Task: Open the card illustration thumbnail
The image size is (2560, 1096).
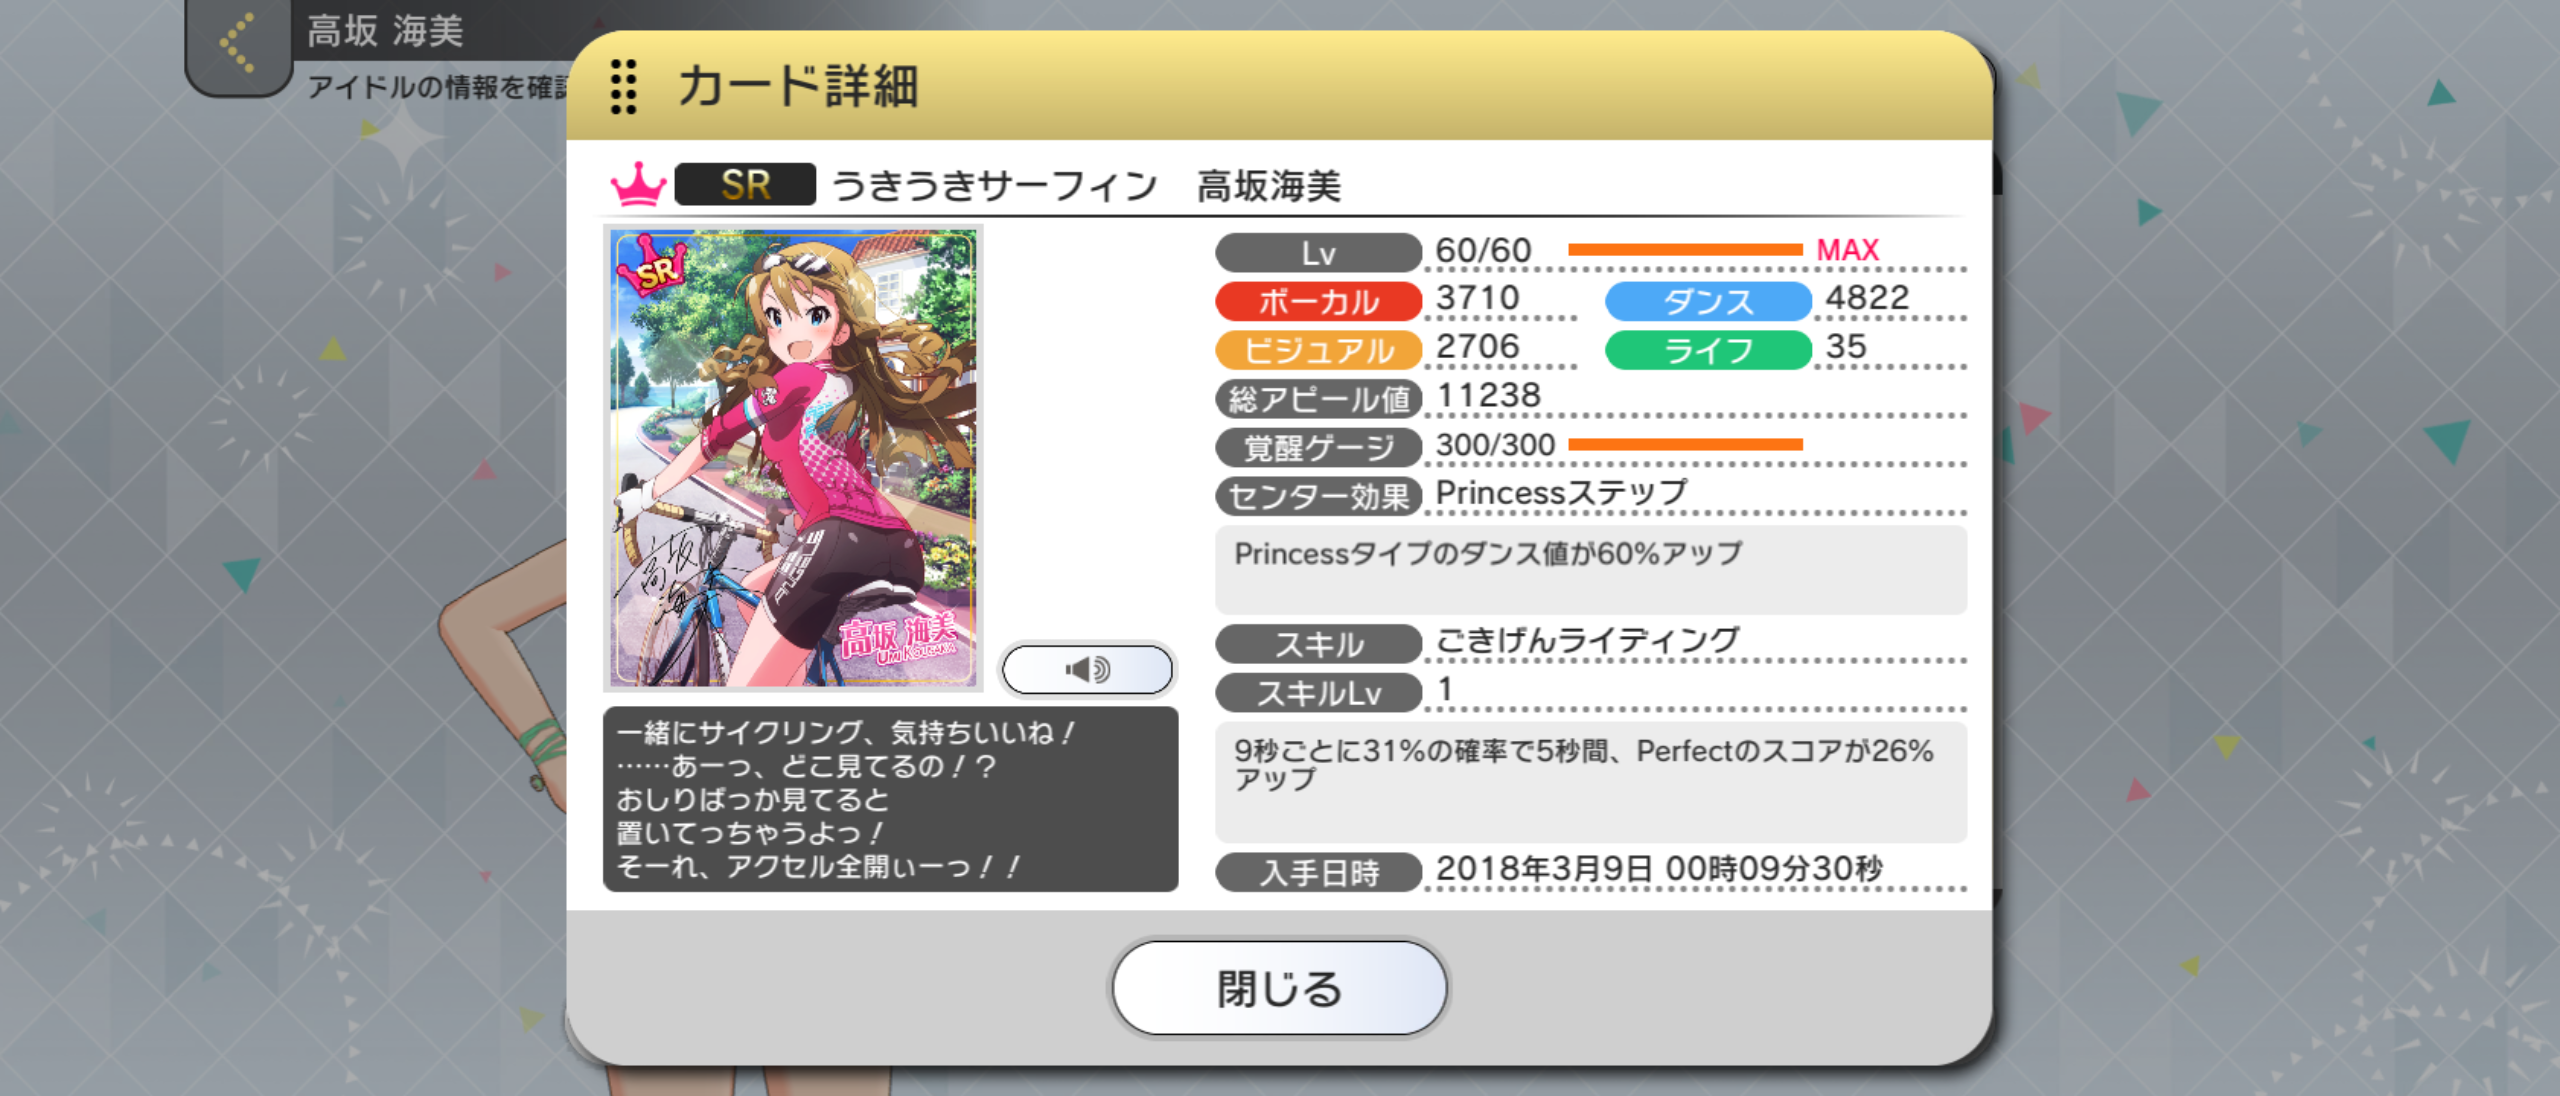Action: pos(793,458)
